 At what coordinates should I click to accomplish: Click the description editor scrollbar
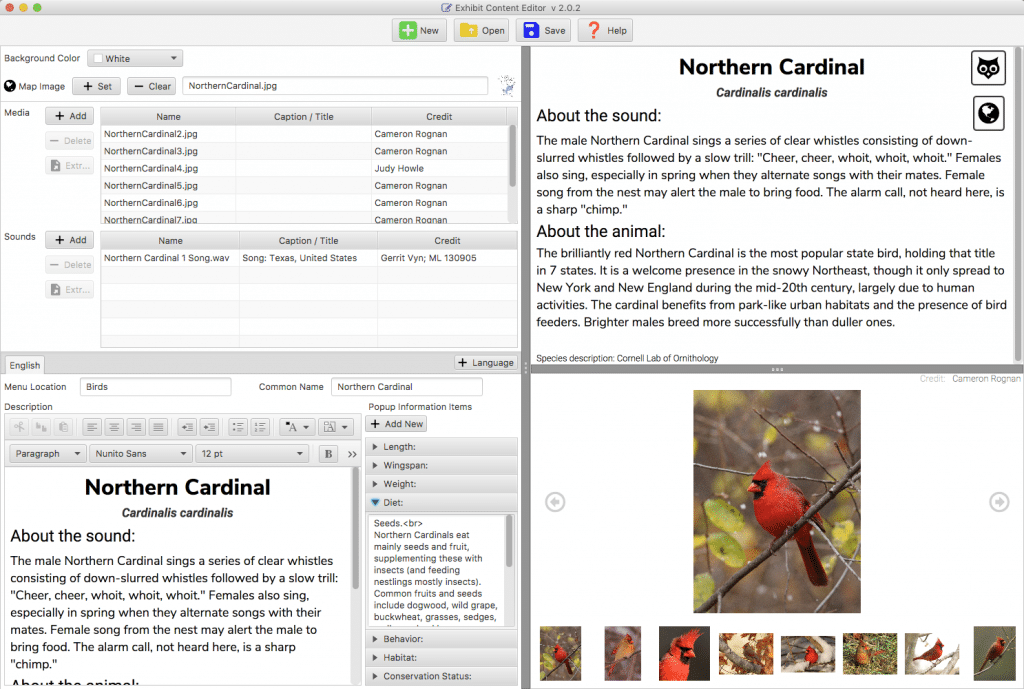coord(356,529)
